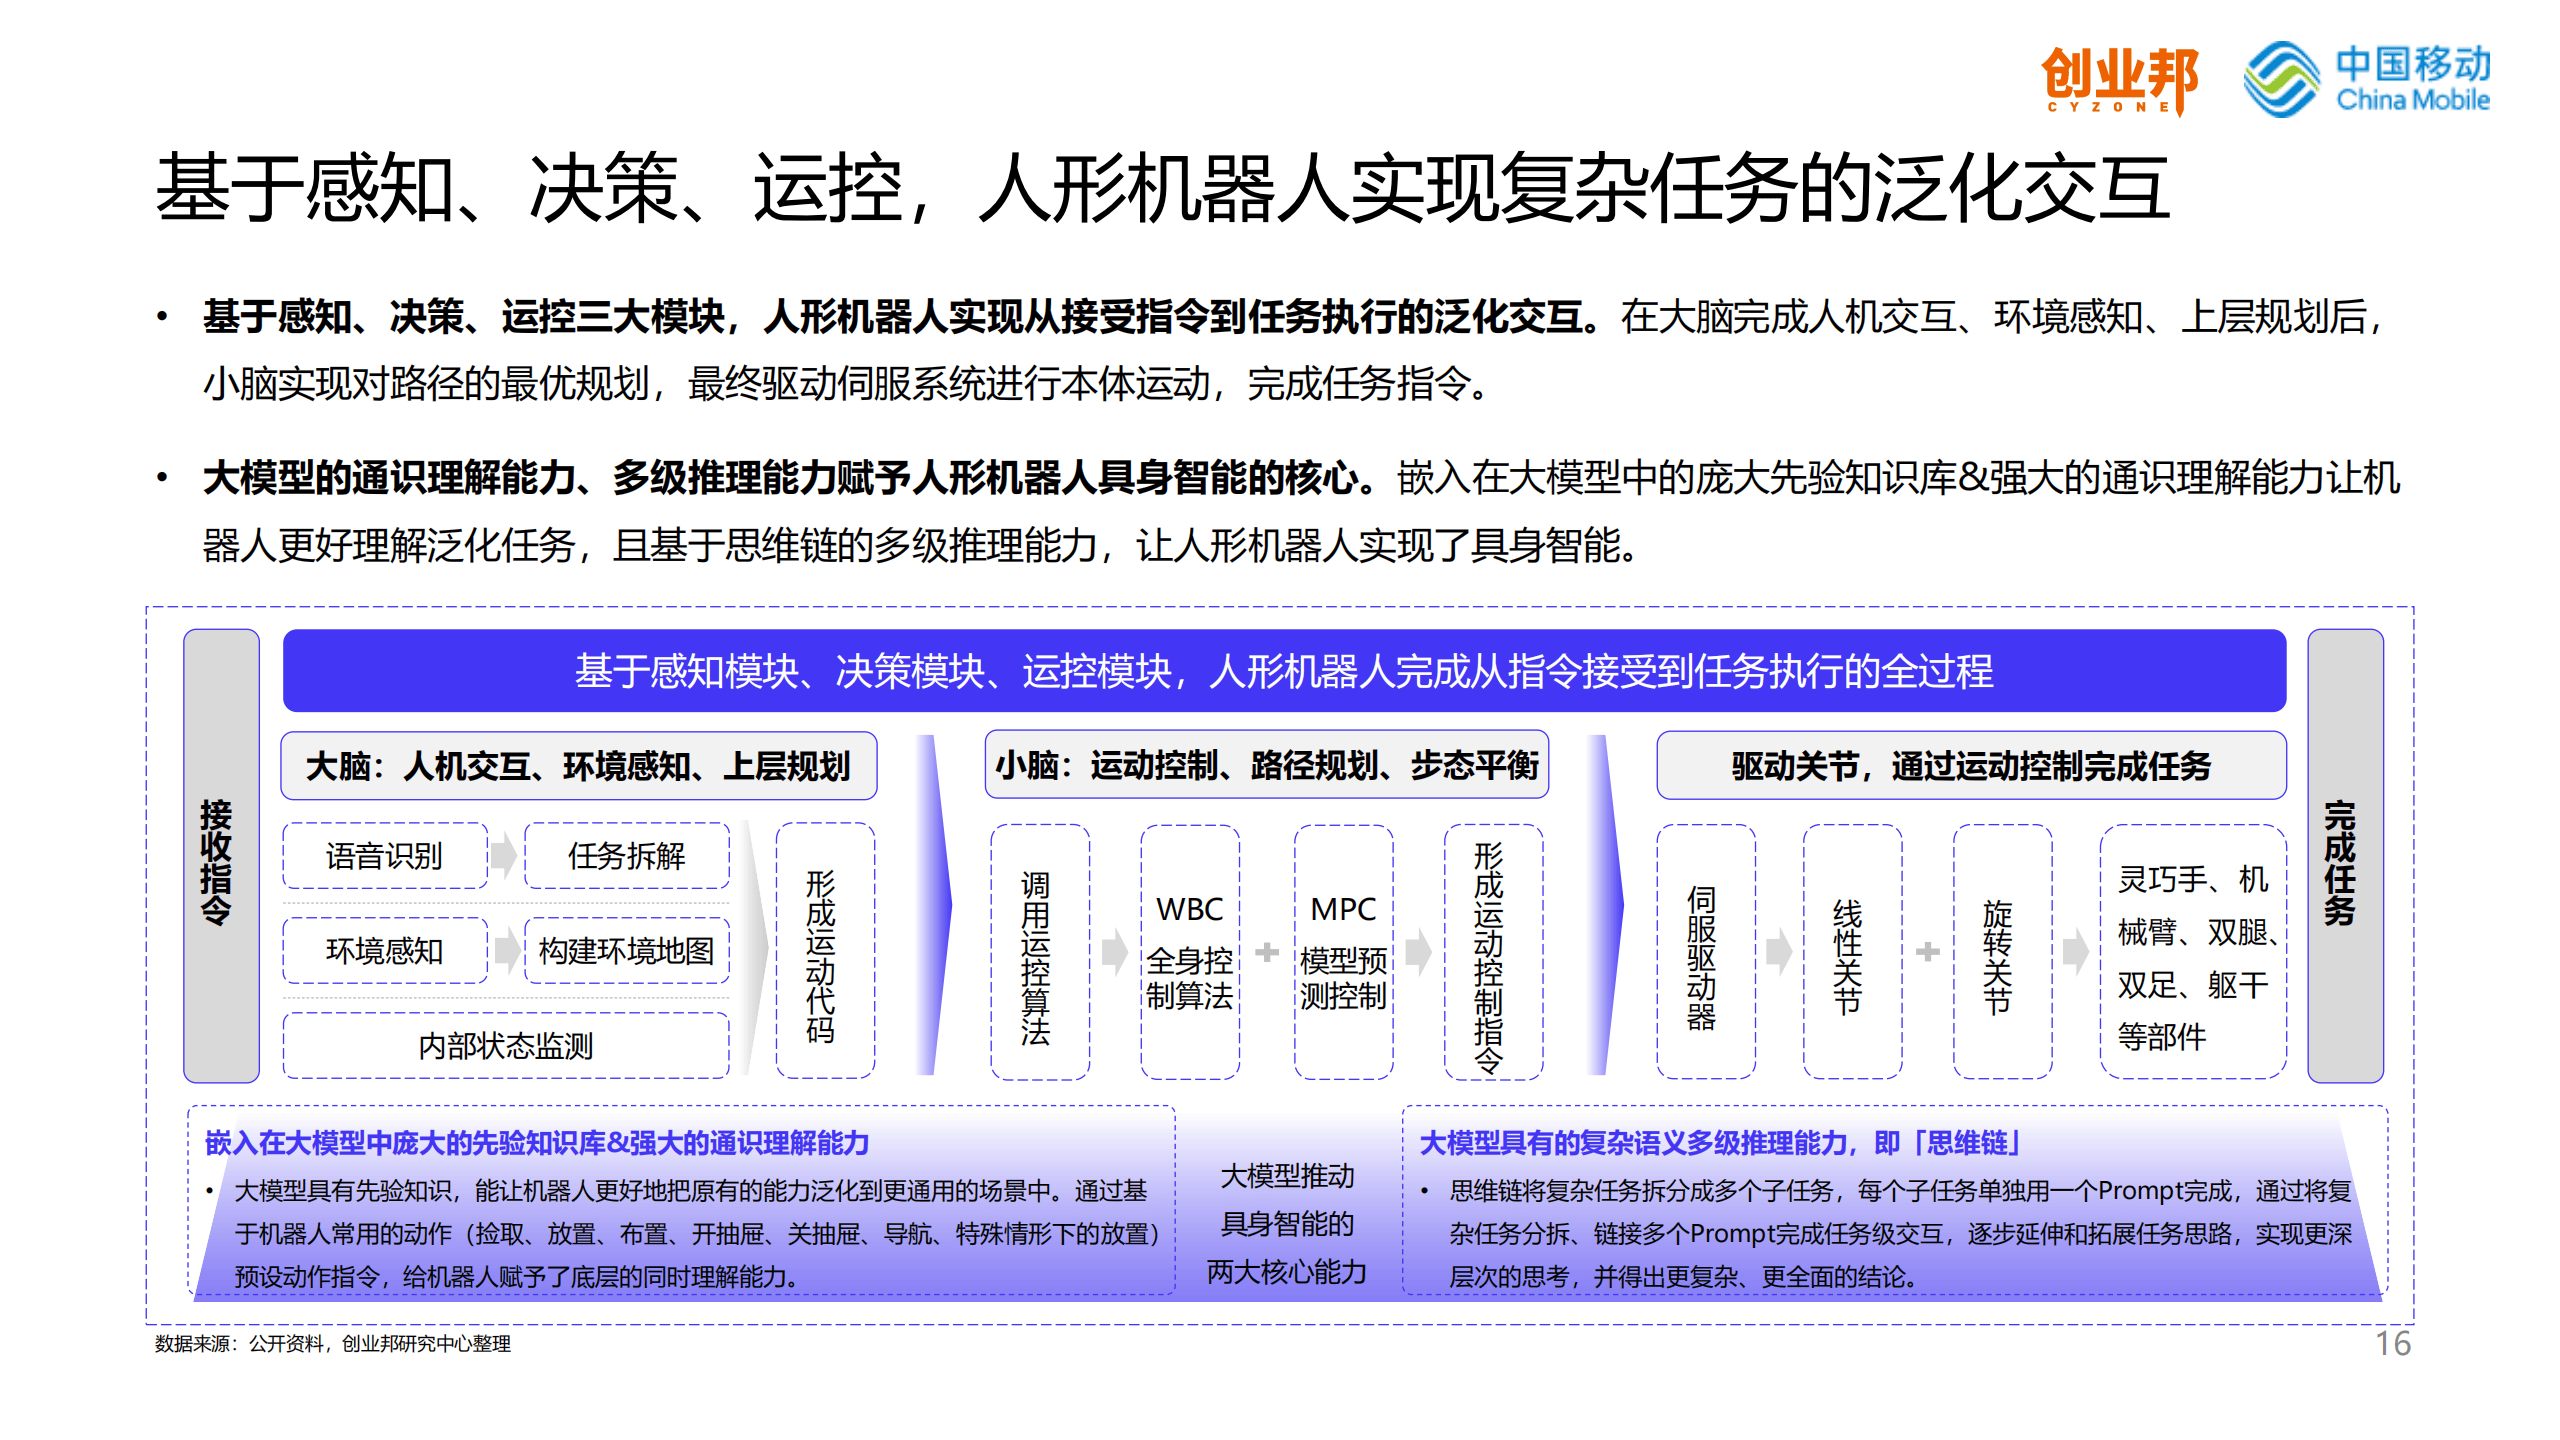
Task: Click the WBC 全身控制算法 box
Action: point(1189,950)
